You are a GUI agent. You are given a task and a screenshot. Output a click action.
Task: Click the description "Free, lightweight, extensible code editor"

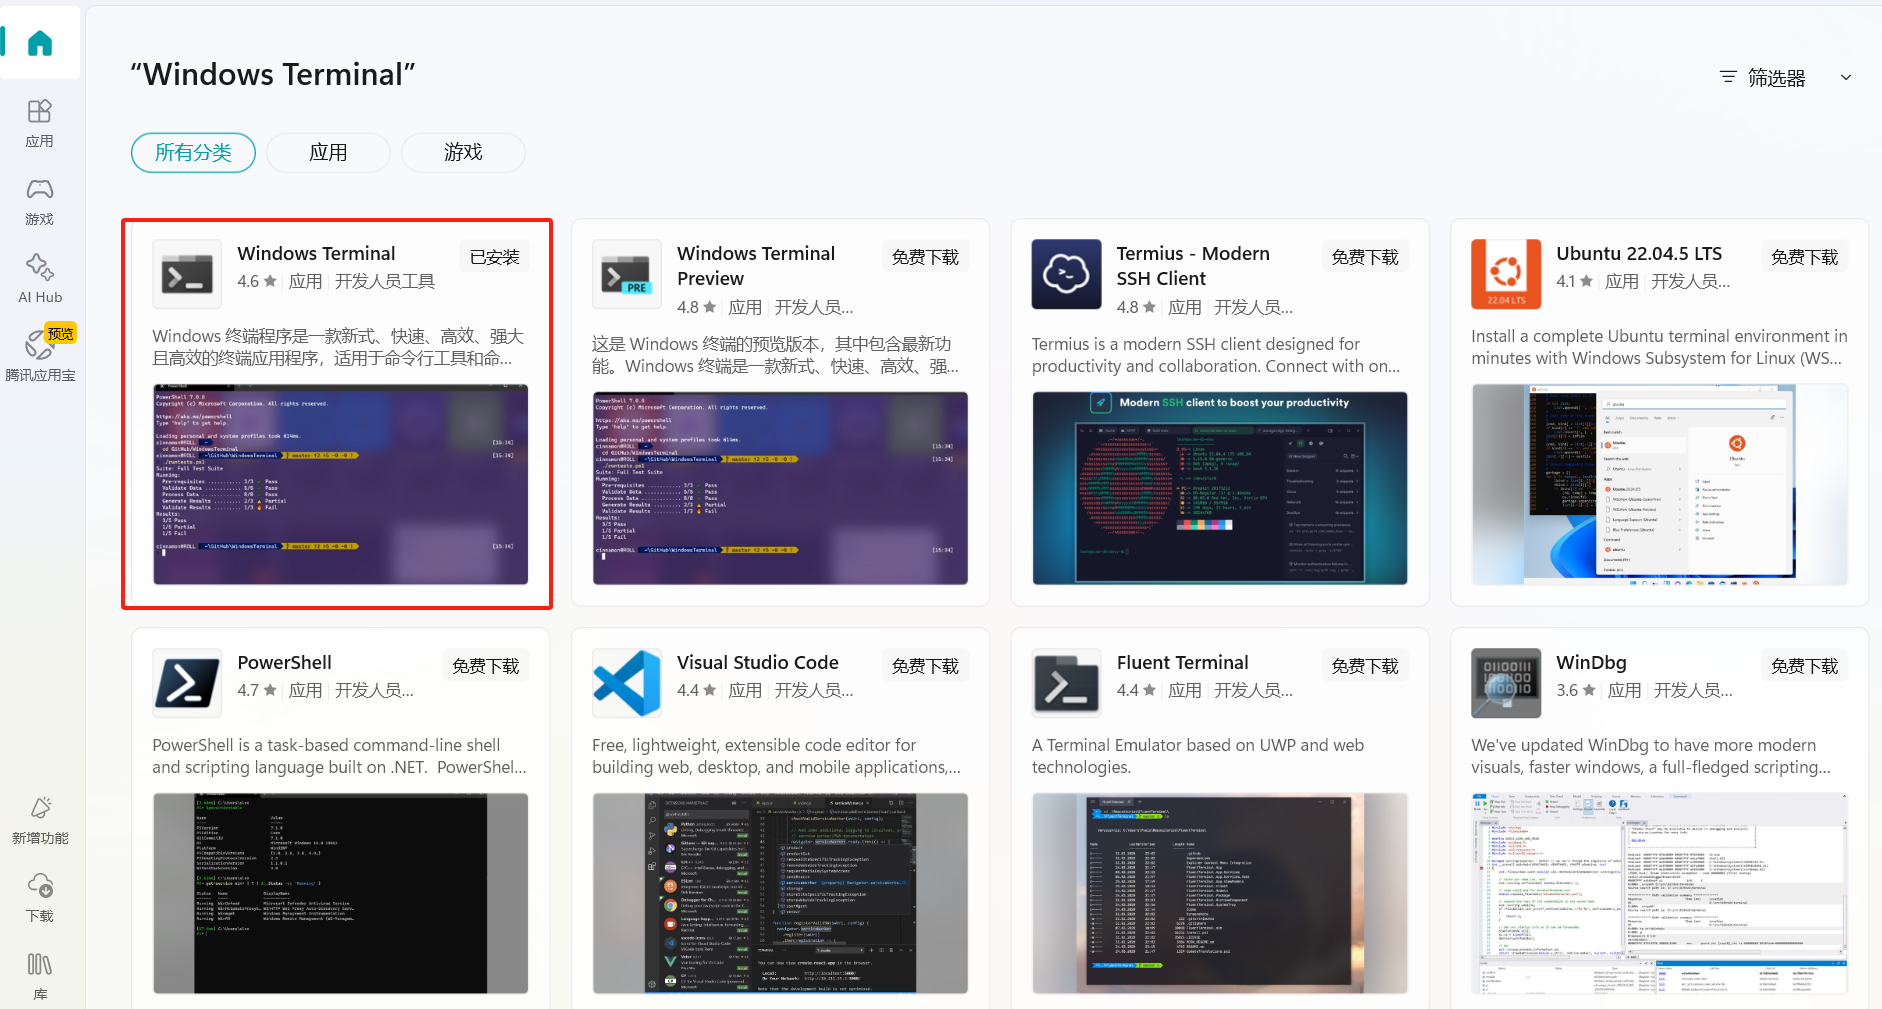[x=776, y=756]
